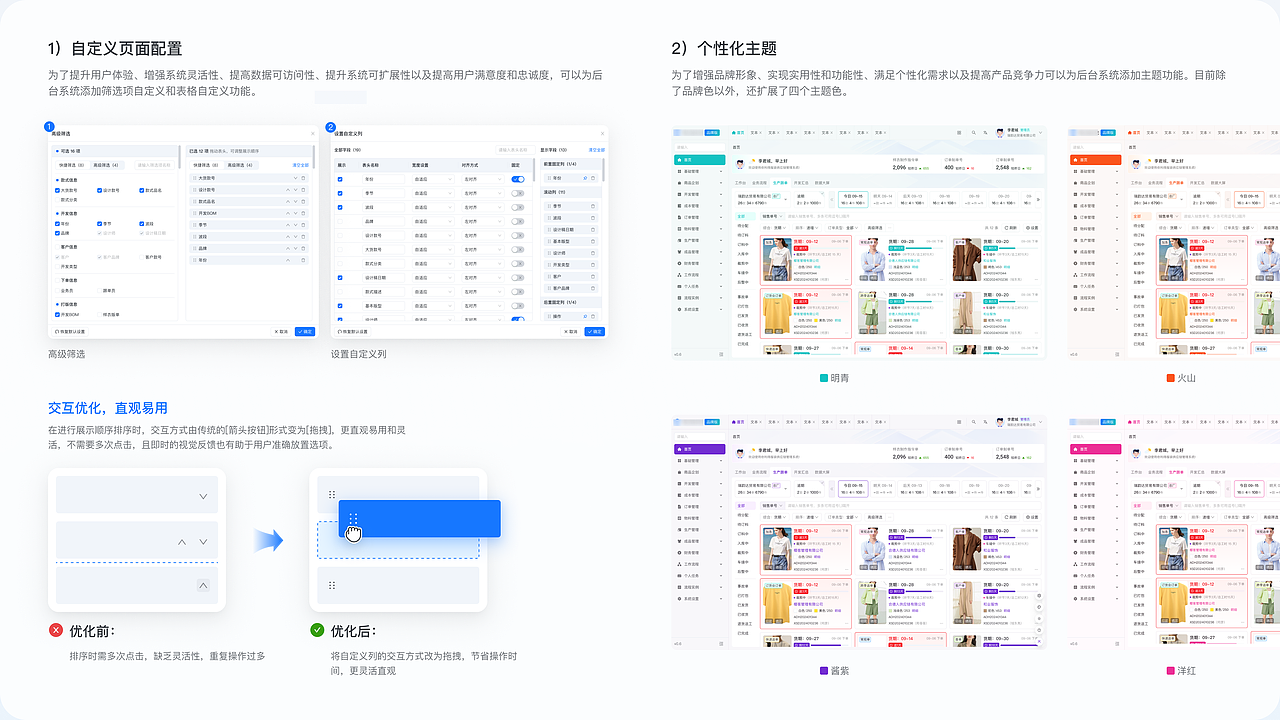Click 请输入表头名称 search field
Viewport: 1280px width, 720px height.
515,150
